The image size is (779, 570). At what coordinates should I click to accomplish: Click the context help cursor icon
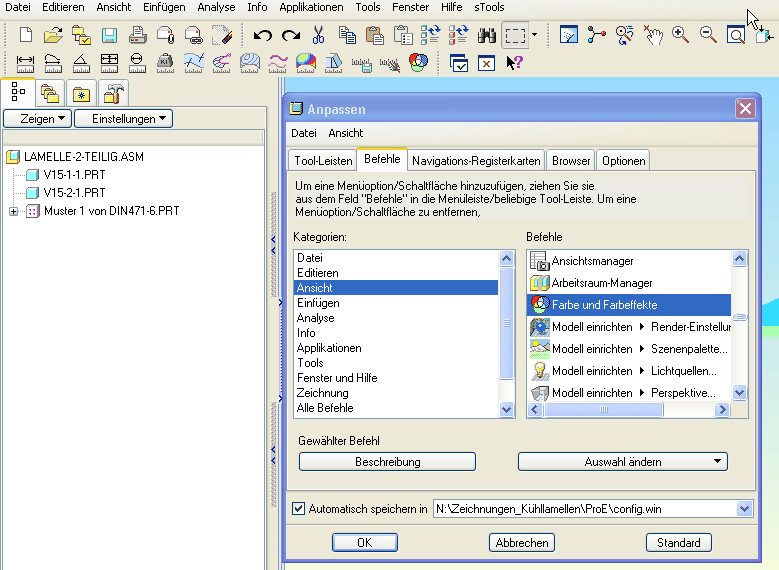click(x=514, y=62)
